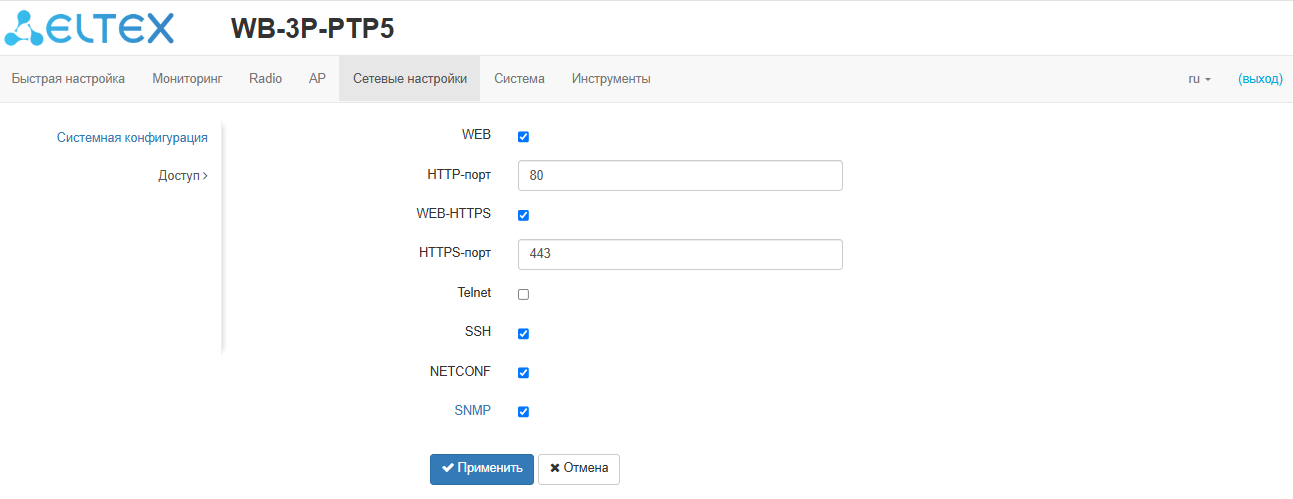Open the Radio tab
Image resolution: width=1293 pixels, height=499 pixels.
click(265, 79)
